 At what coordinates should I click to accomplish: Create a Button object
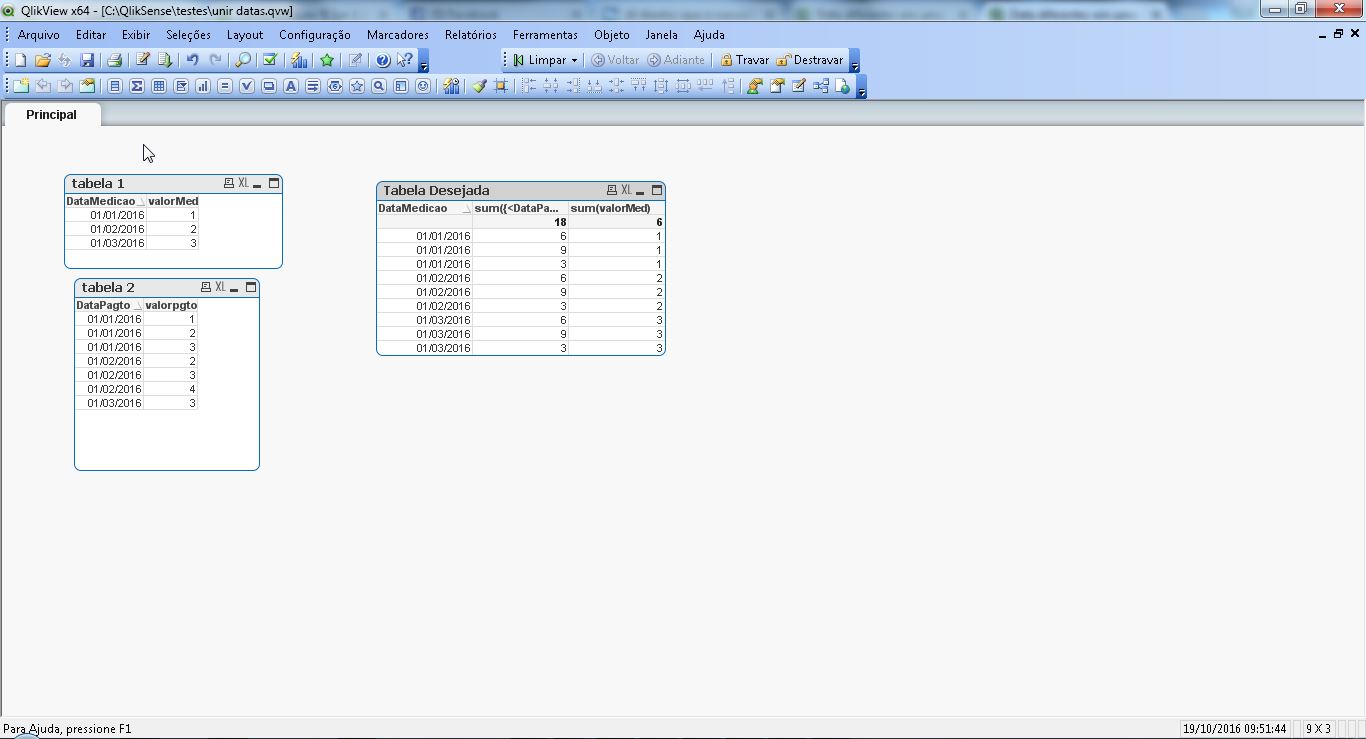(x=269, y=86)
